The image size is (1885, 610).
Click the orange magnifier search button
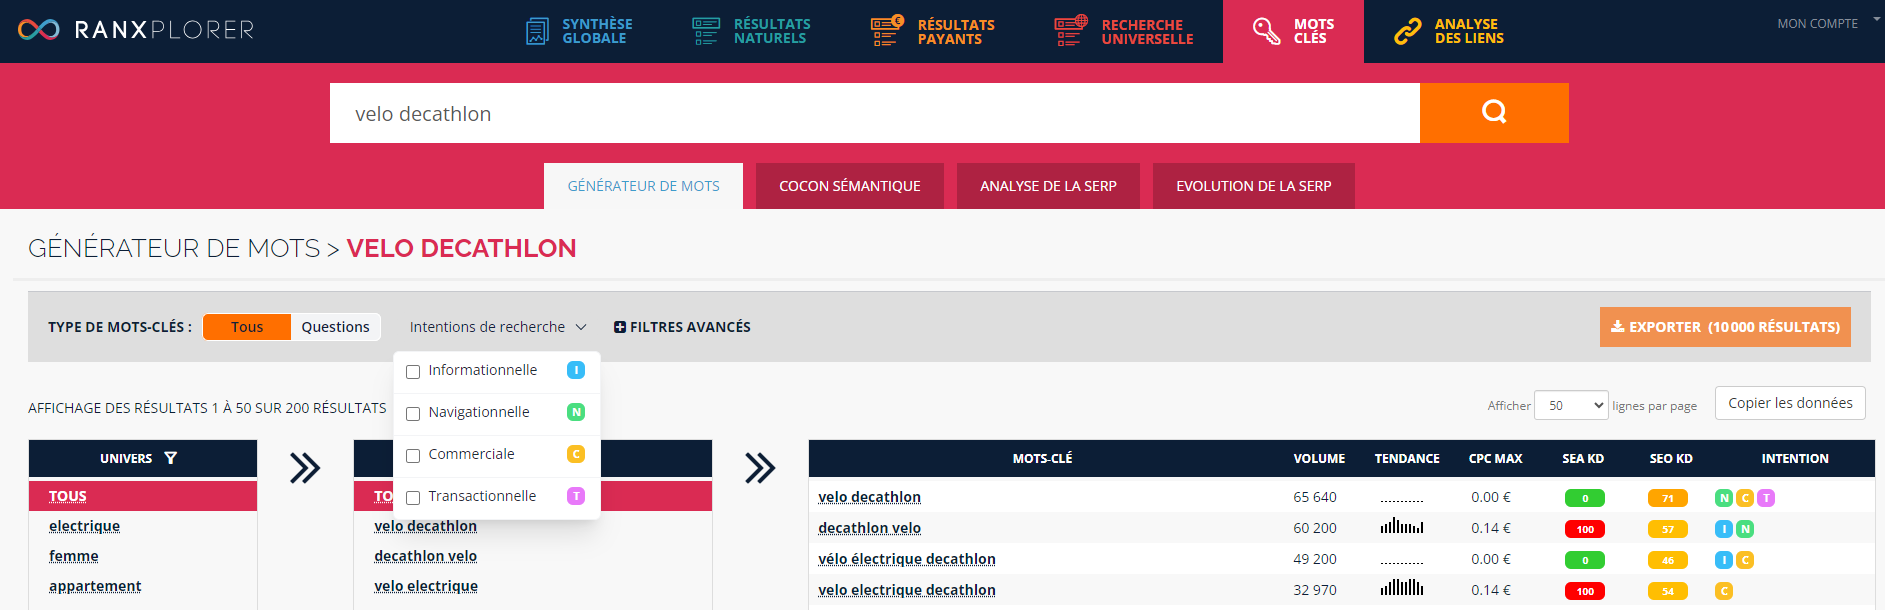click(1494, 113)
